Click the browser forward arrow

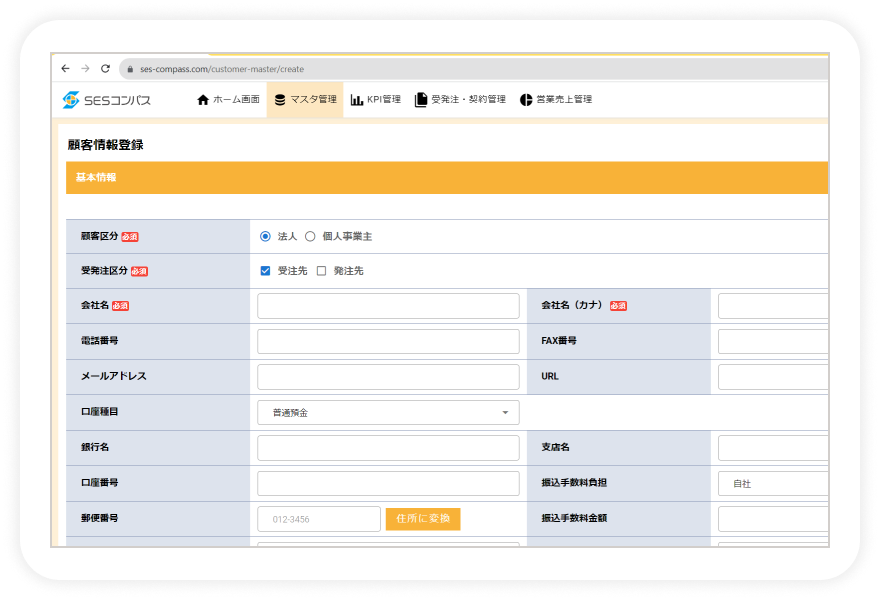(x=85, y=68)
